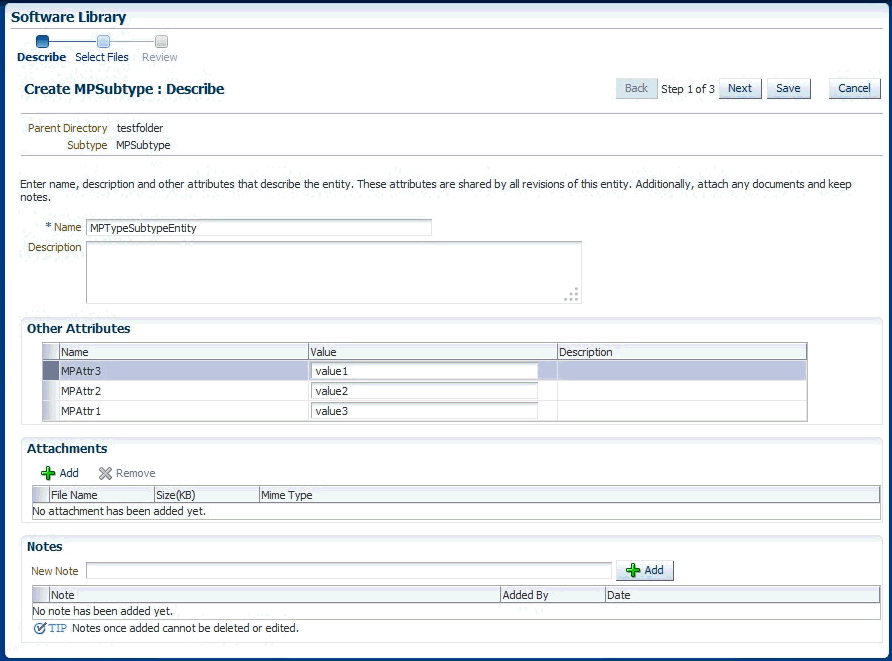Click into the New Note field
892x661 pixels.
349,571
